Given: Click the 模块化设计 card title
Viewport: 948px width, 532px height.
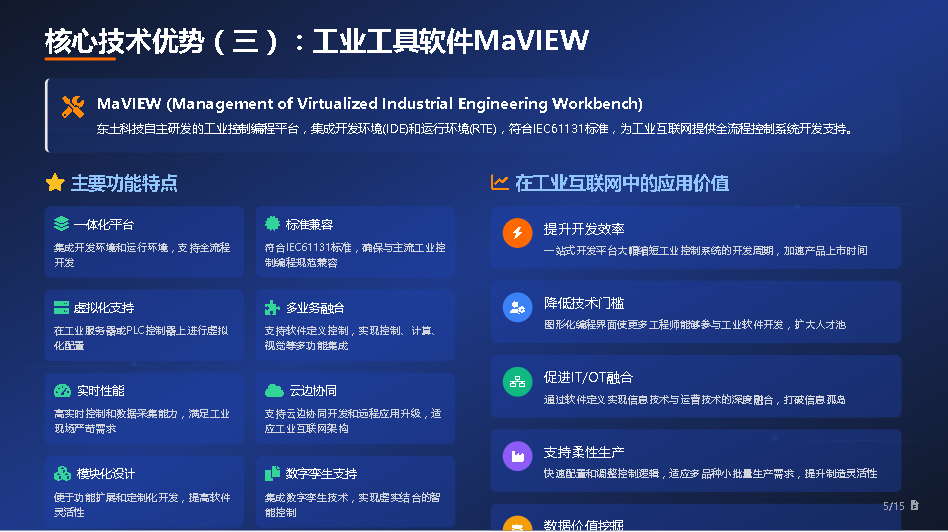Looking at the screenshot, I should coord(106,473).
